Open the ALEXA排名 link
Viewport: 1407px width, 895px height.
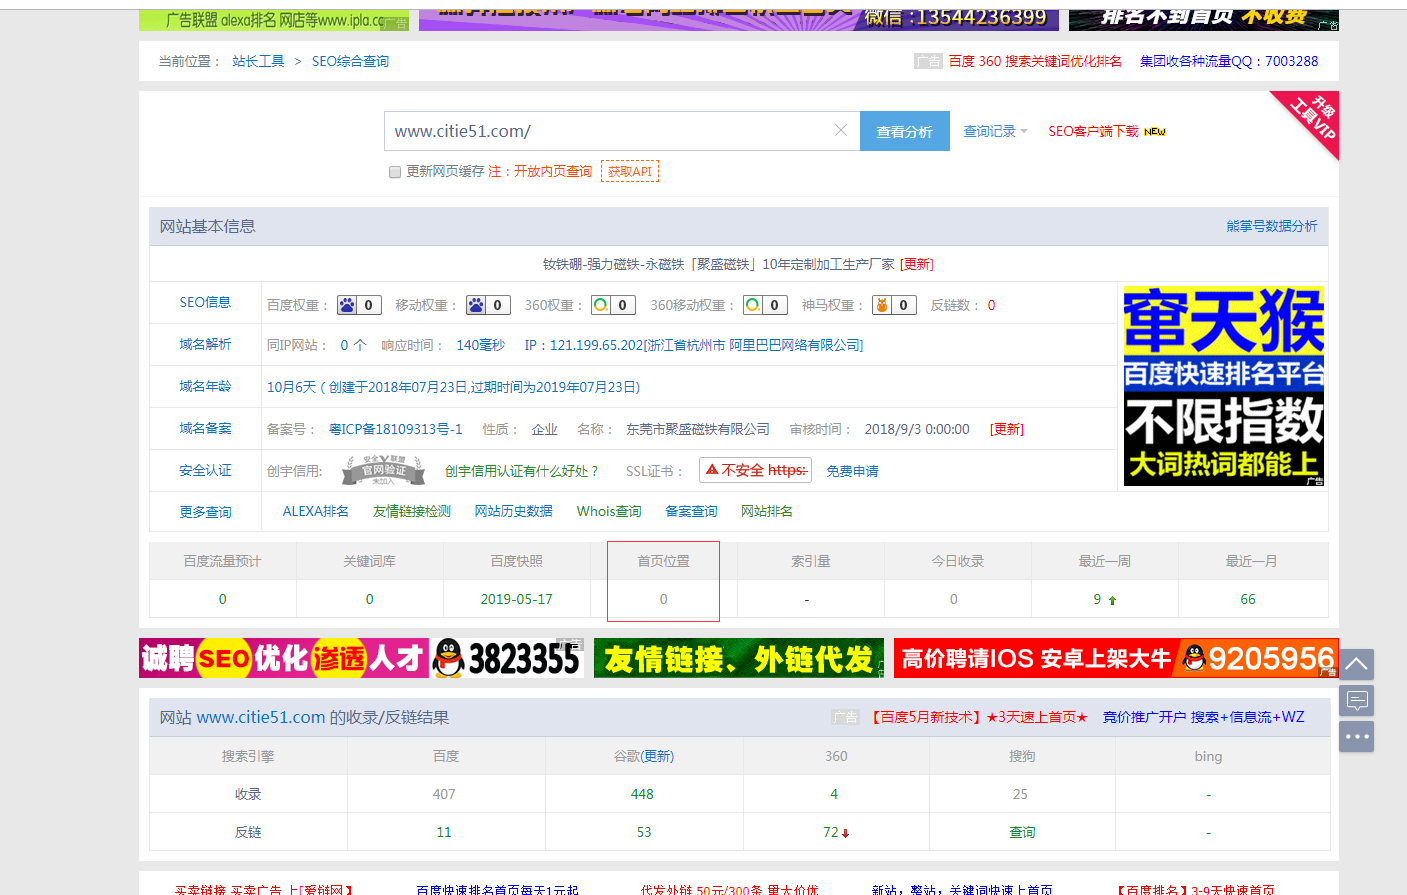pyautogui.click(x=316, y=511)
